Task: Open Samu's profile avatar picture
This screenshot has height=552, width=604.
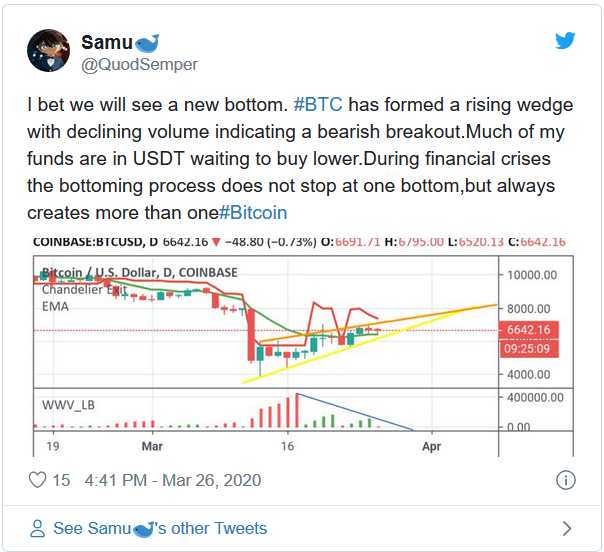Action: [x=49, y=50]
